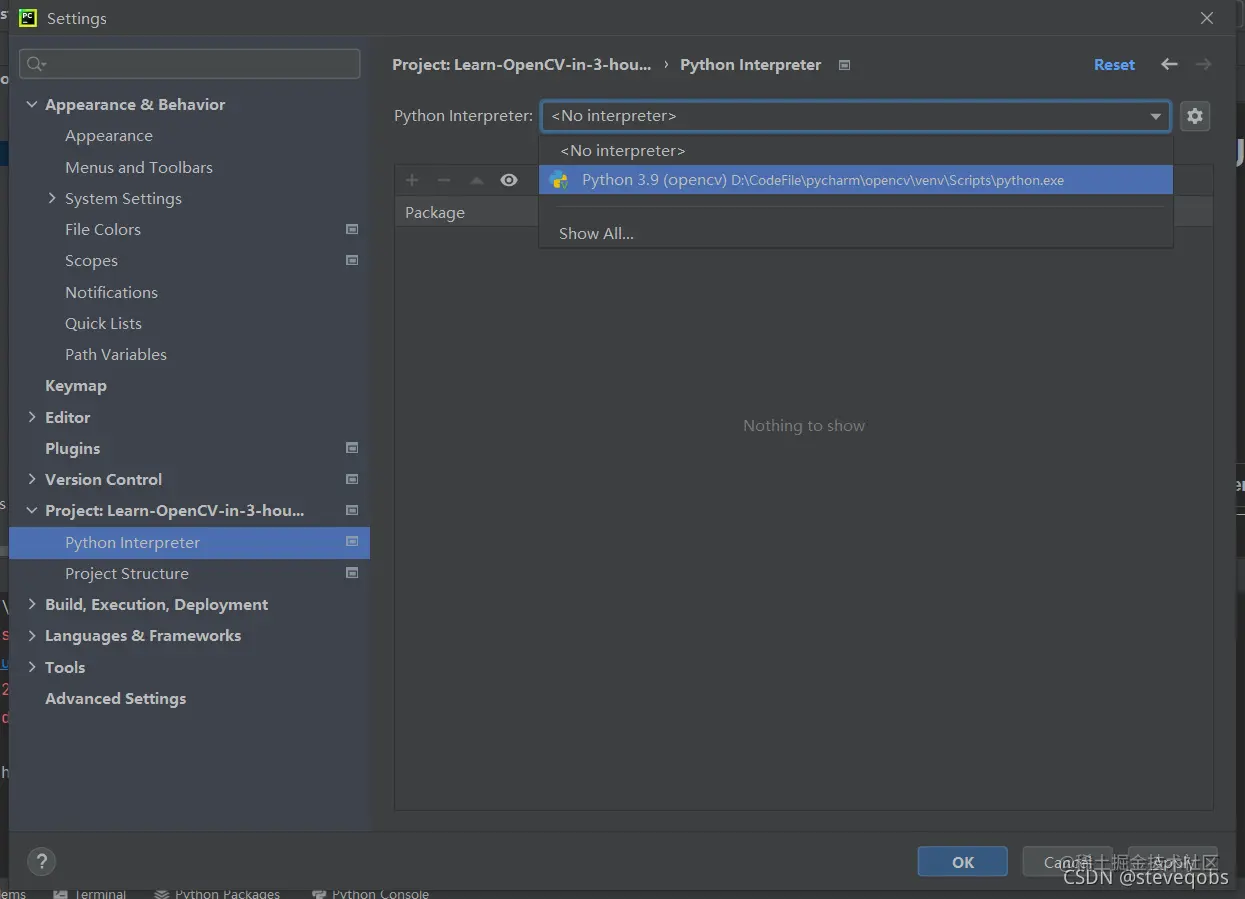
Task: Click the small icon after the Python Interpreter breadcrumb
Action: (844, 65)
